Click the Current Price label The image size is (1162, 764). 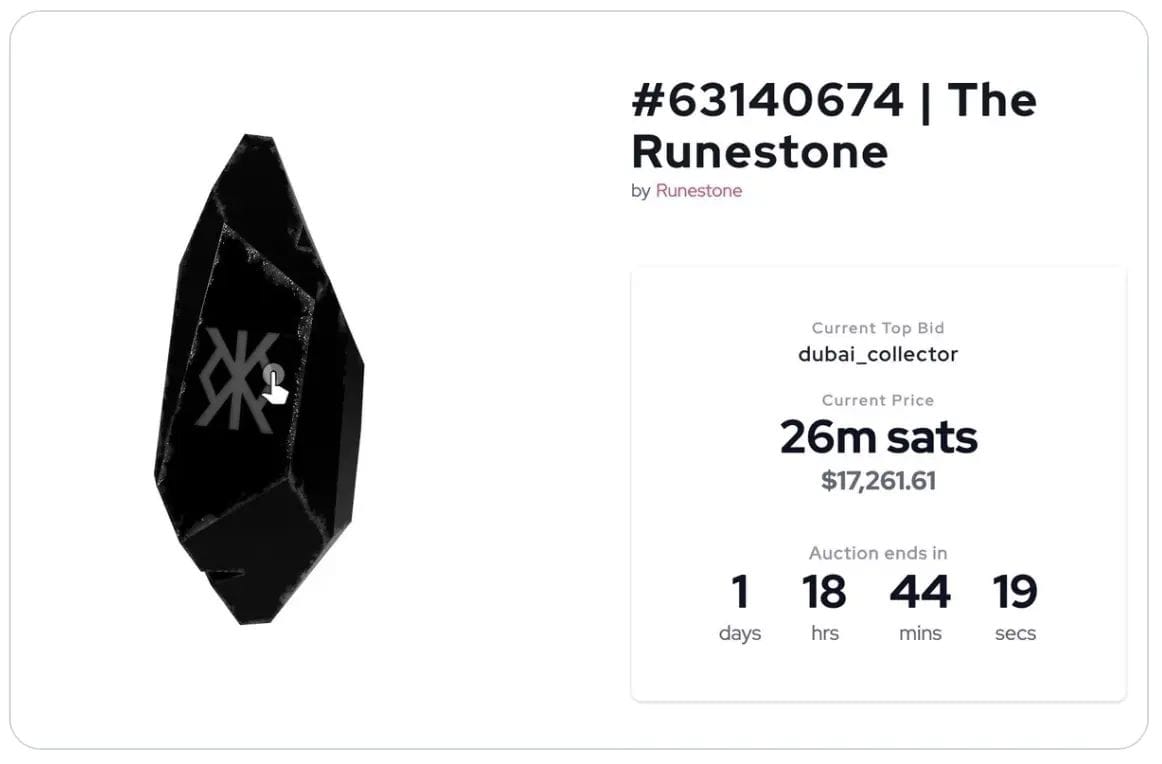point(878,400)
